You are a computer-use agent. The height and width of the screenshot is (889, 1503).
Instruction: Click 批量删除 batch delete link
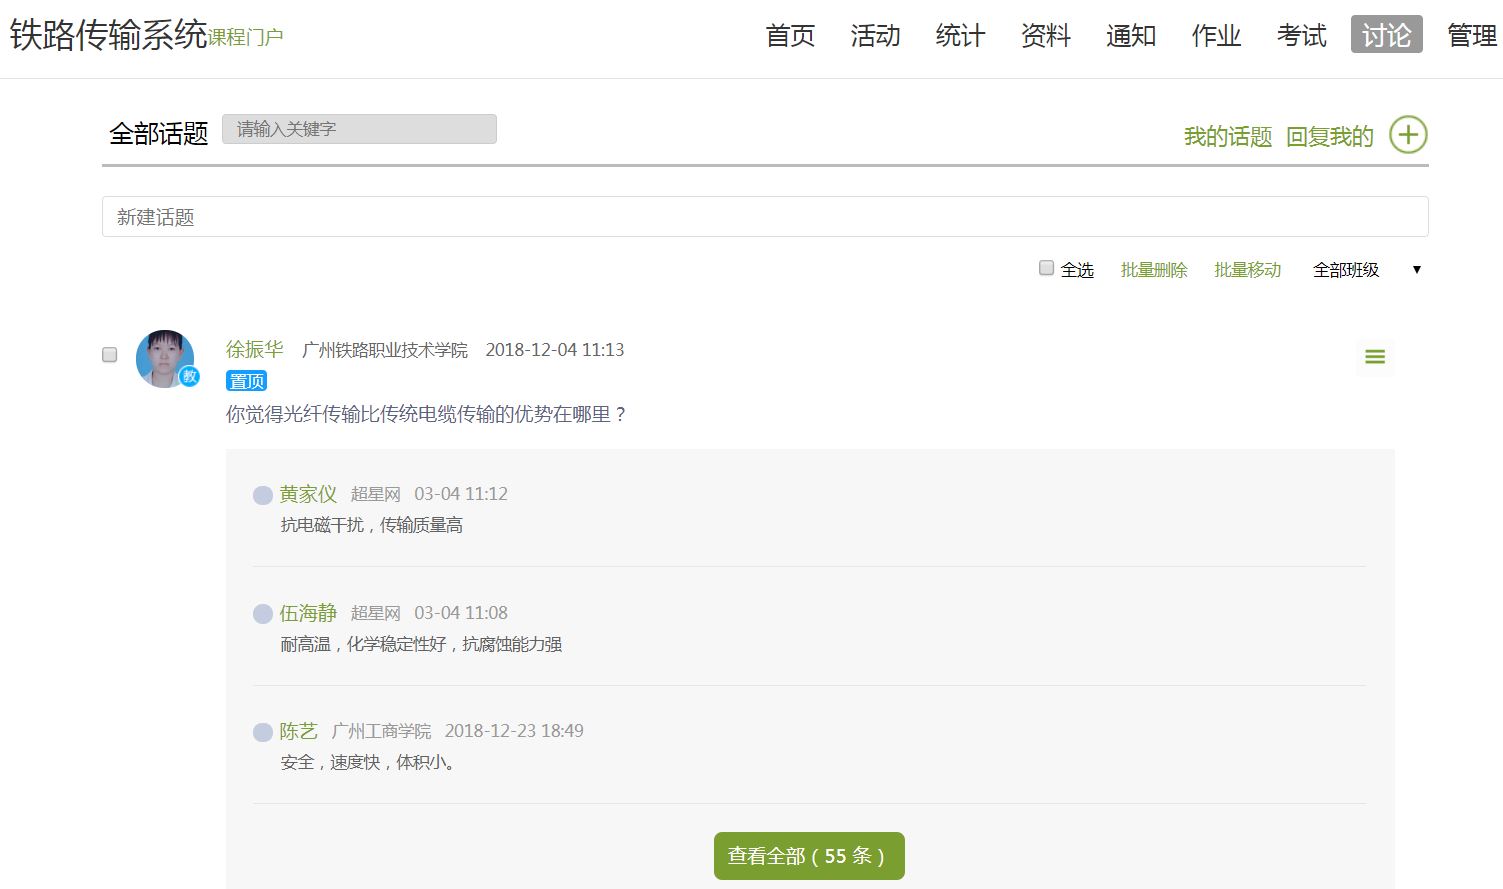click(x=1154, y=270)
